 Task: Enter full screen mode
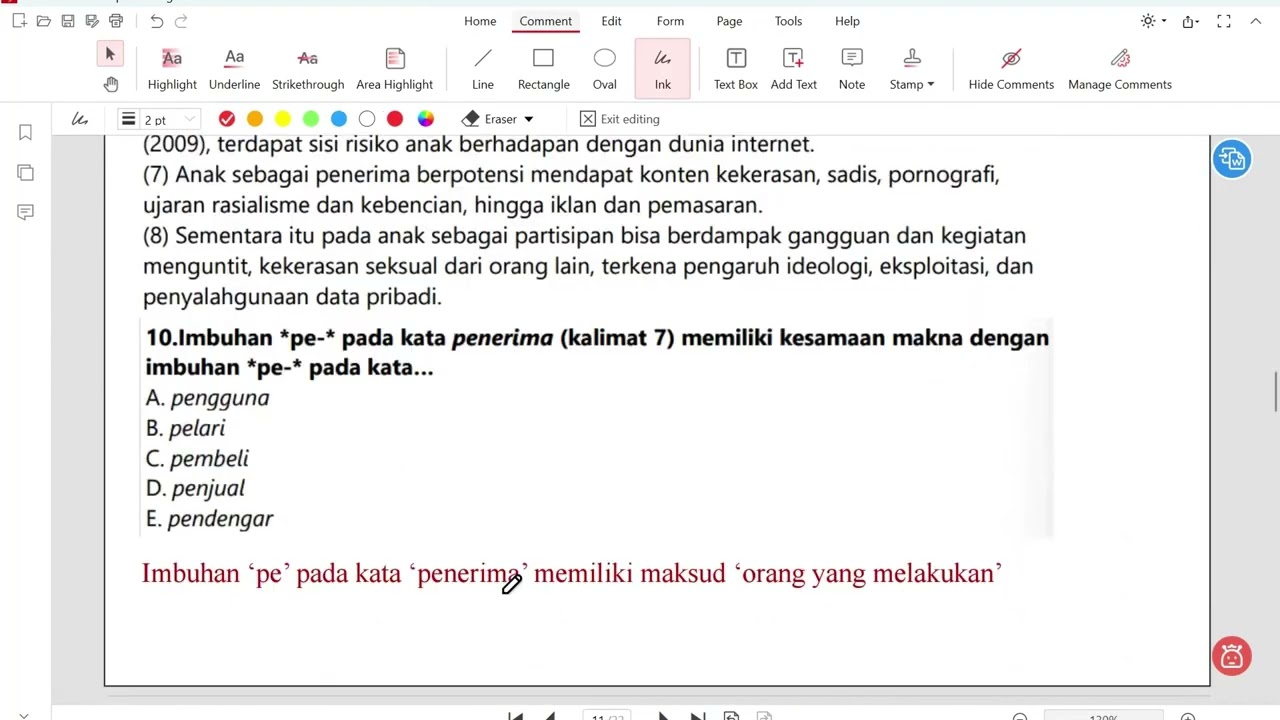click(1223, 21)
